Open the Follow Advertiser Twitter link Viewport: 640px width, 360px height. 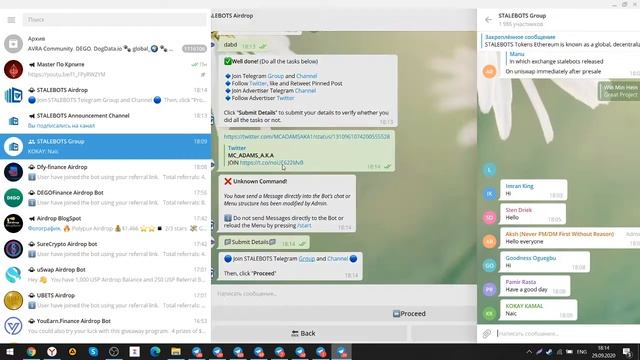[285, 98]
